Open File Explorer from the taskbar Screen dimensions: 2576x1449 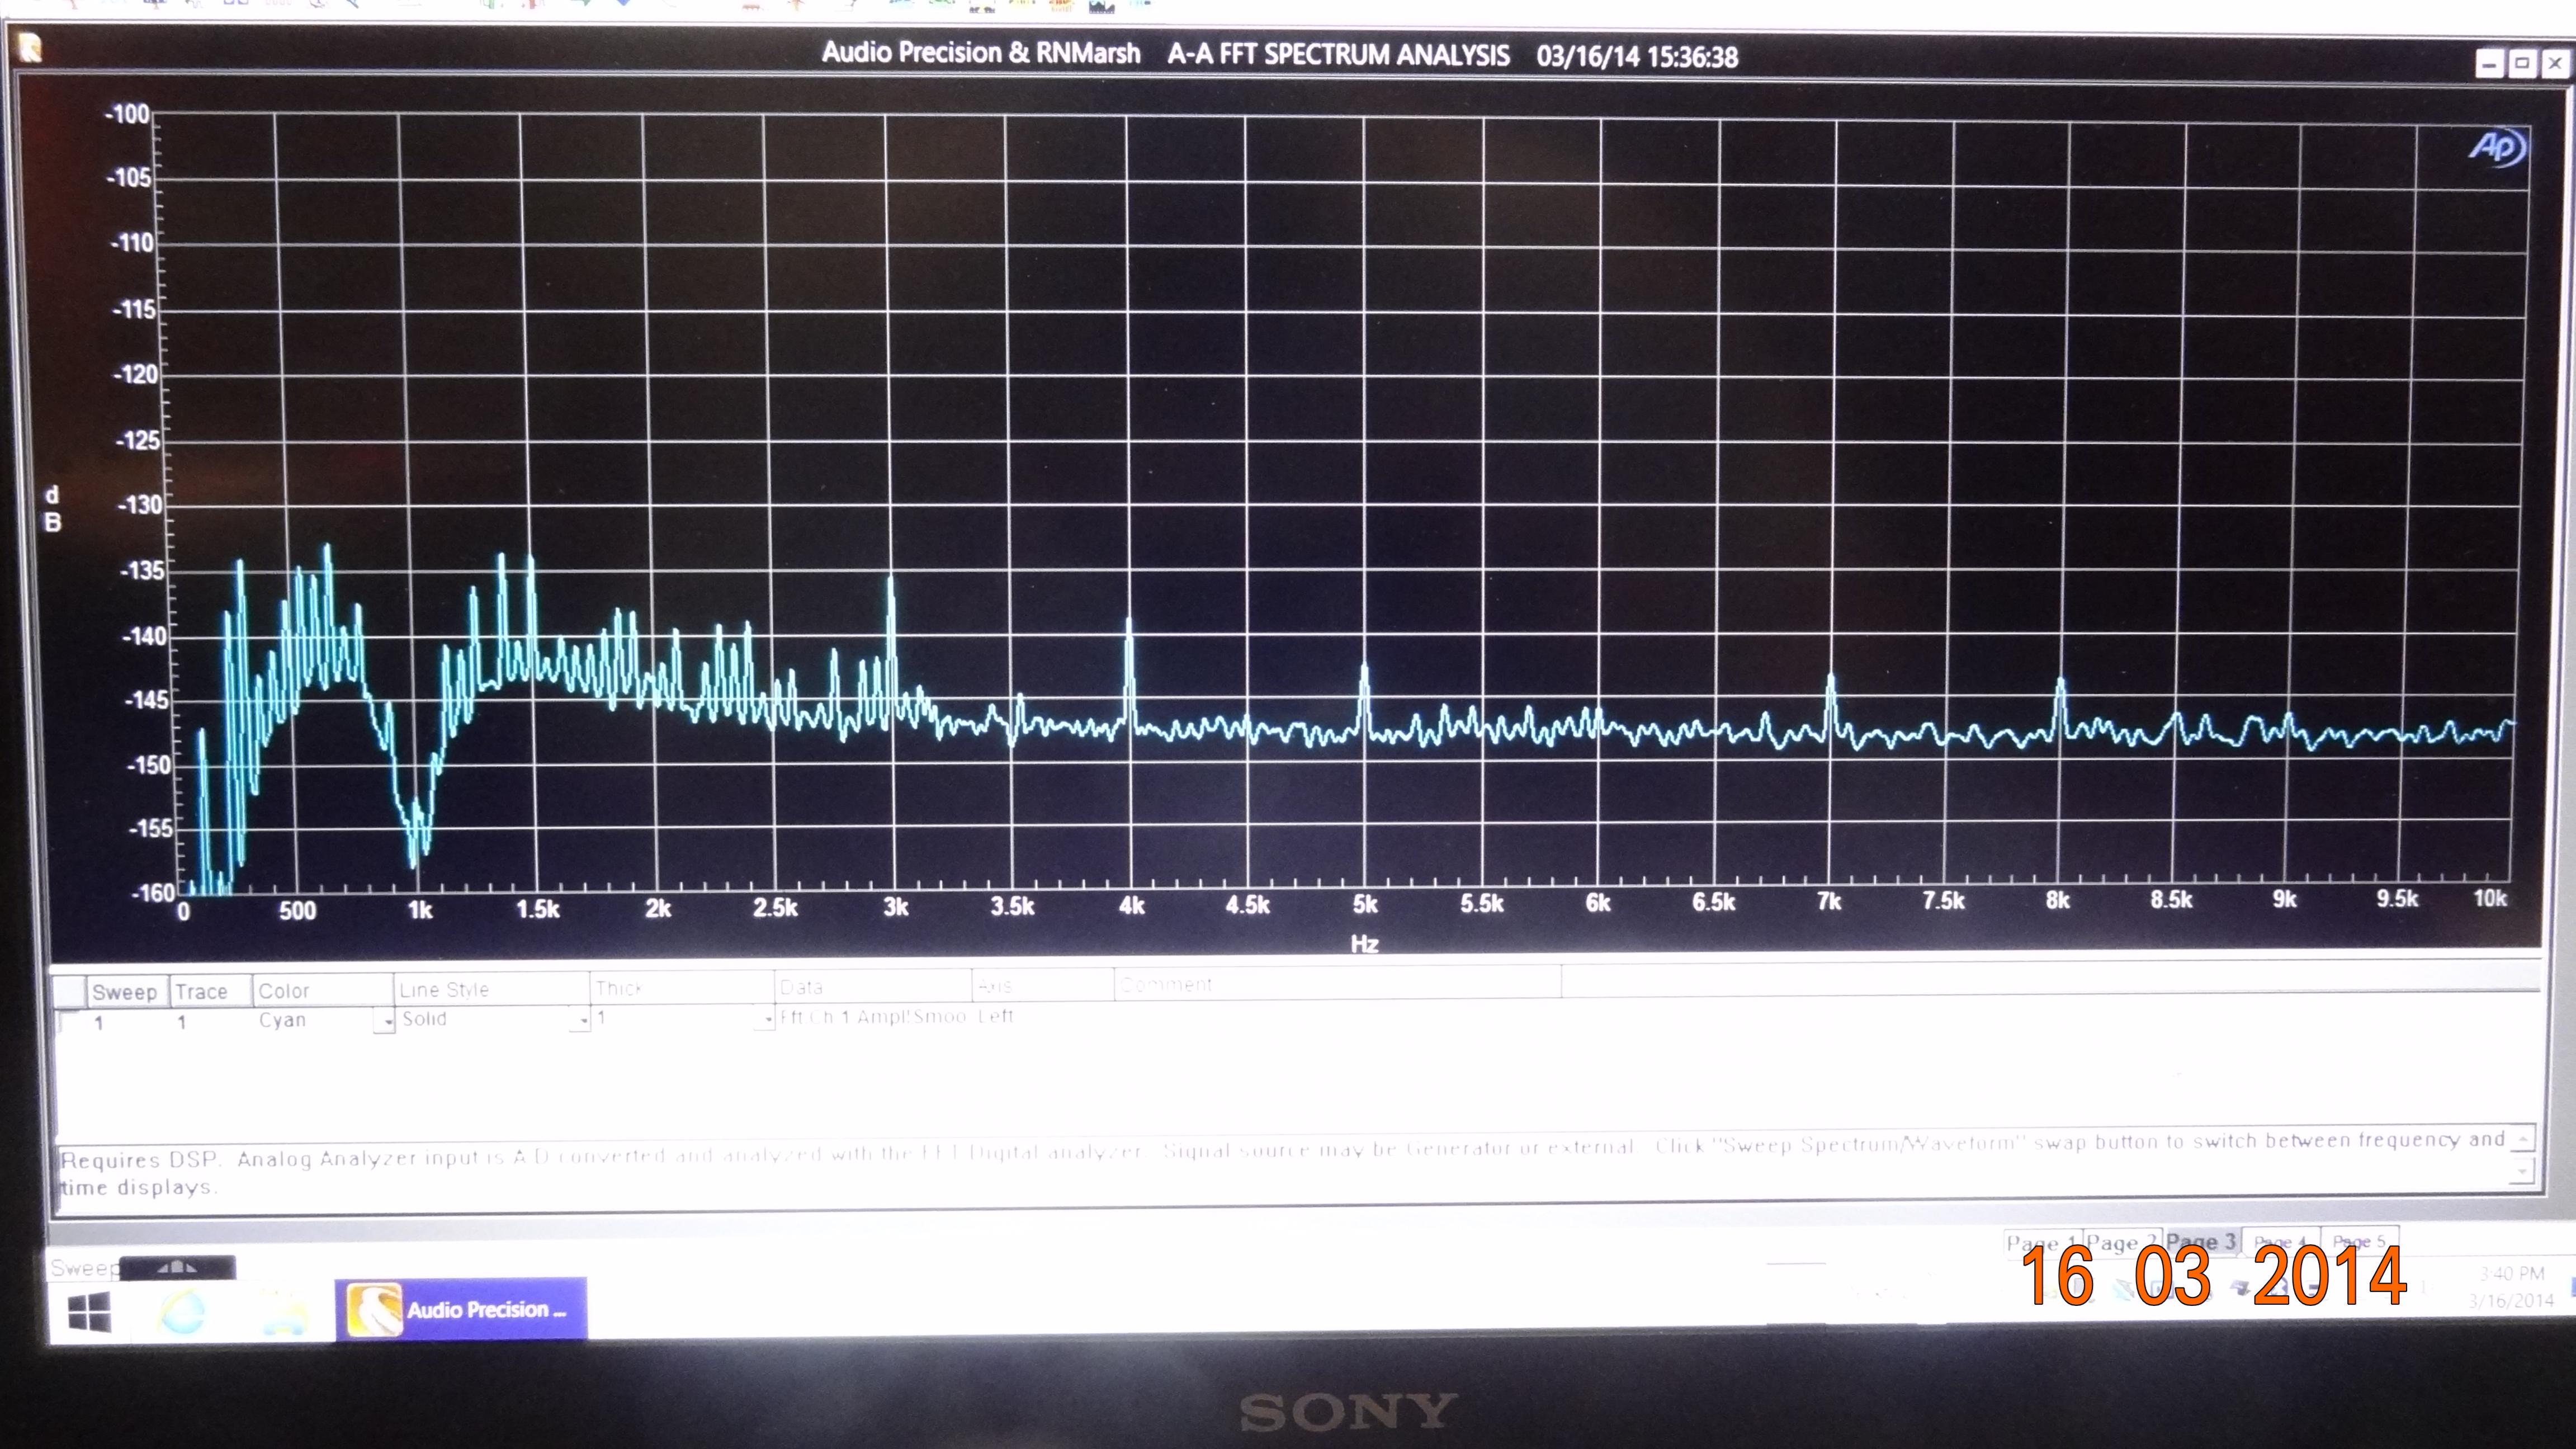pyautogui.click(x=284, y=1312)
